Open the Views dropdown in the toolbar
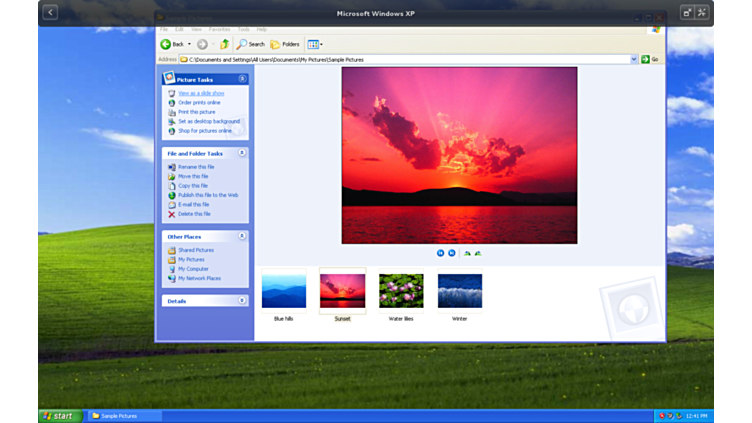 (x=315, y=44)
